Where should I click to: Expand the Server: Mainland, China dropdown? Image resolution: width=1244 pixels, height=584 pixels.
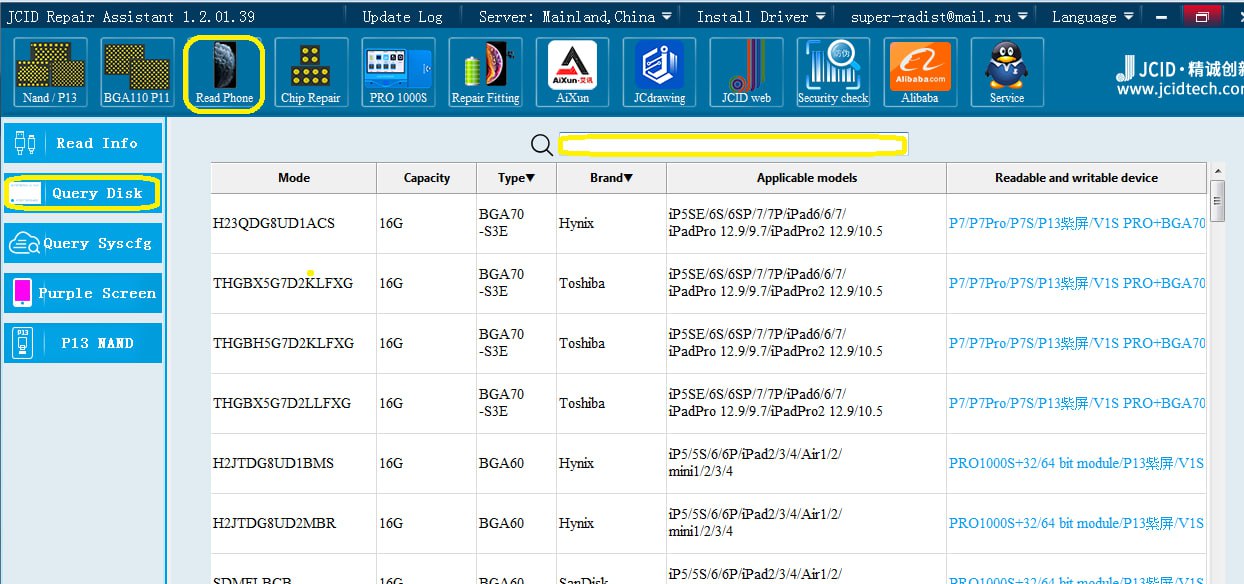(x=574, y=16)
